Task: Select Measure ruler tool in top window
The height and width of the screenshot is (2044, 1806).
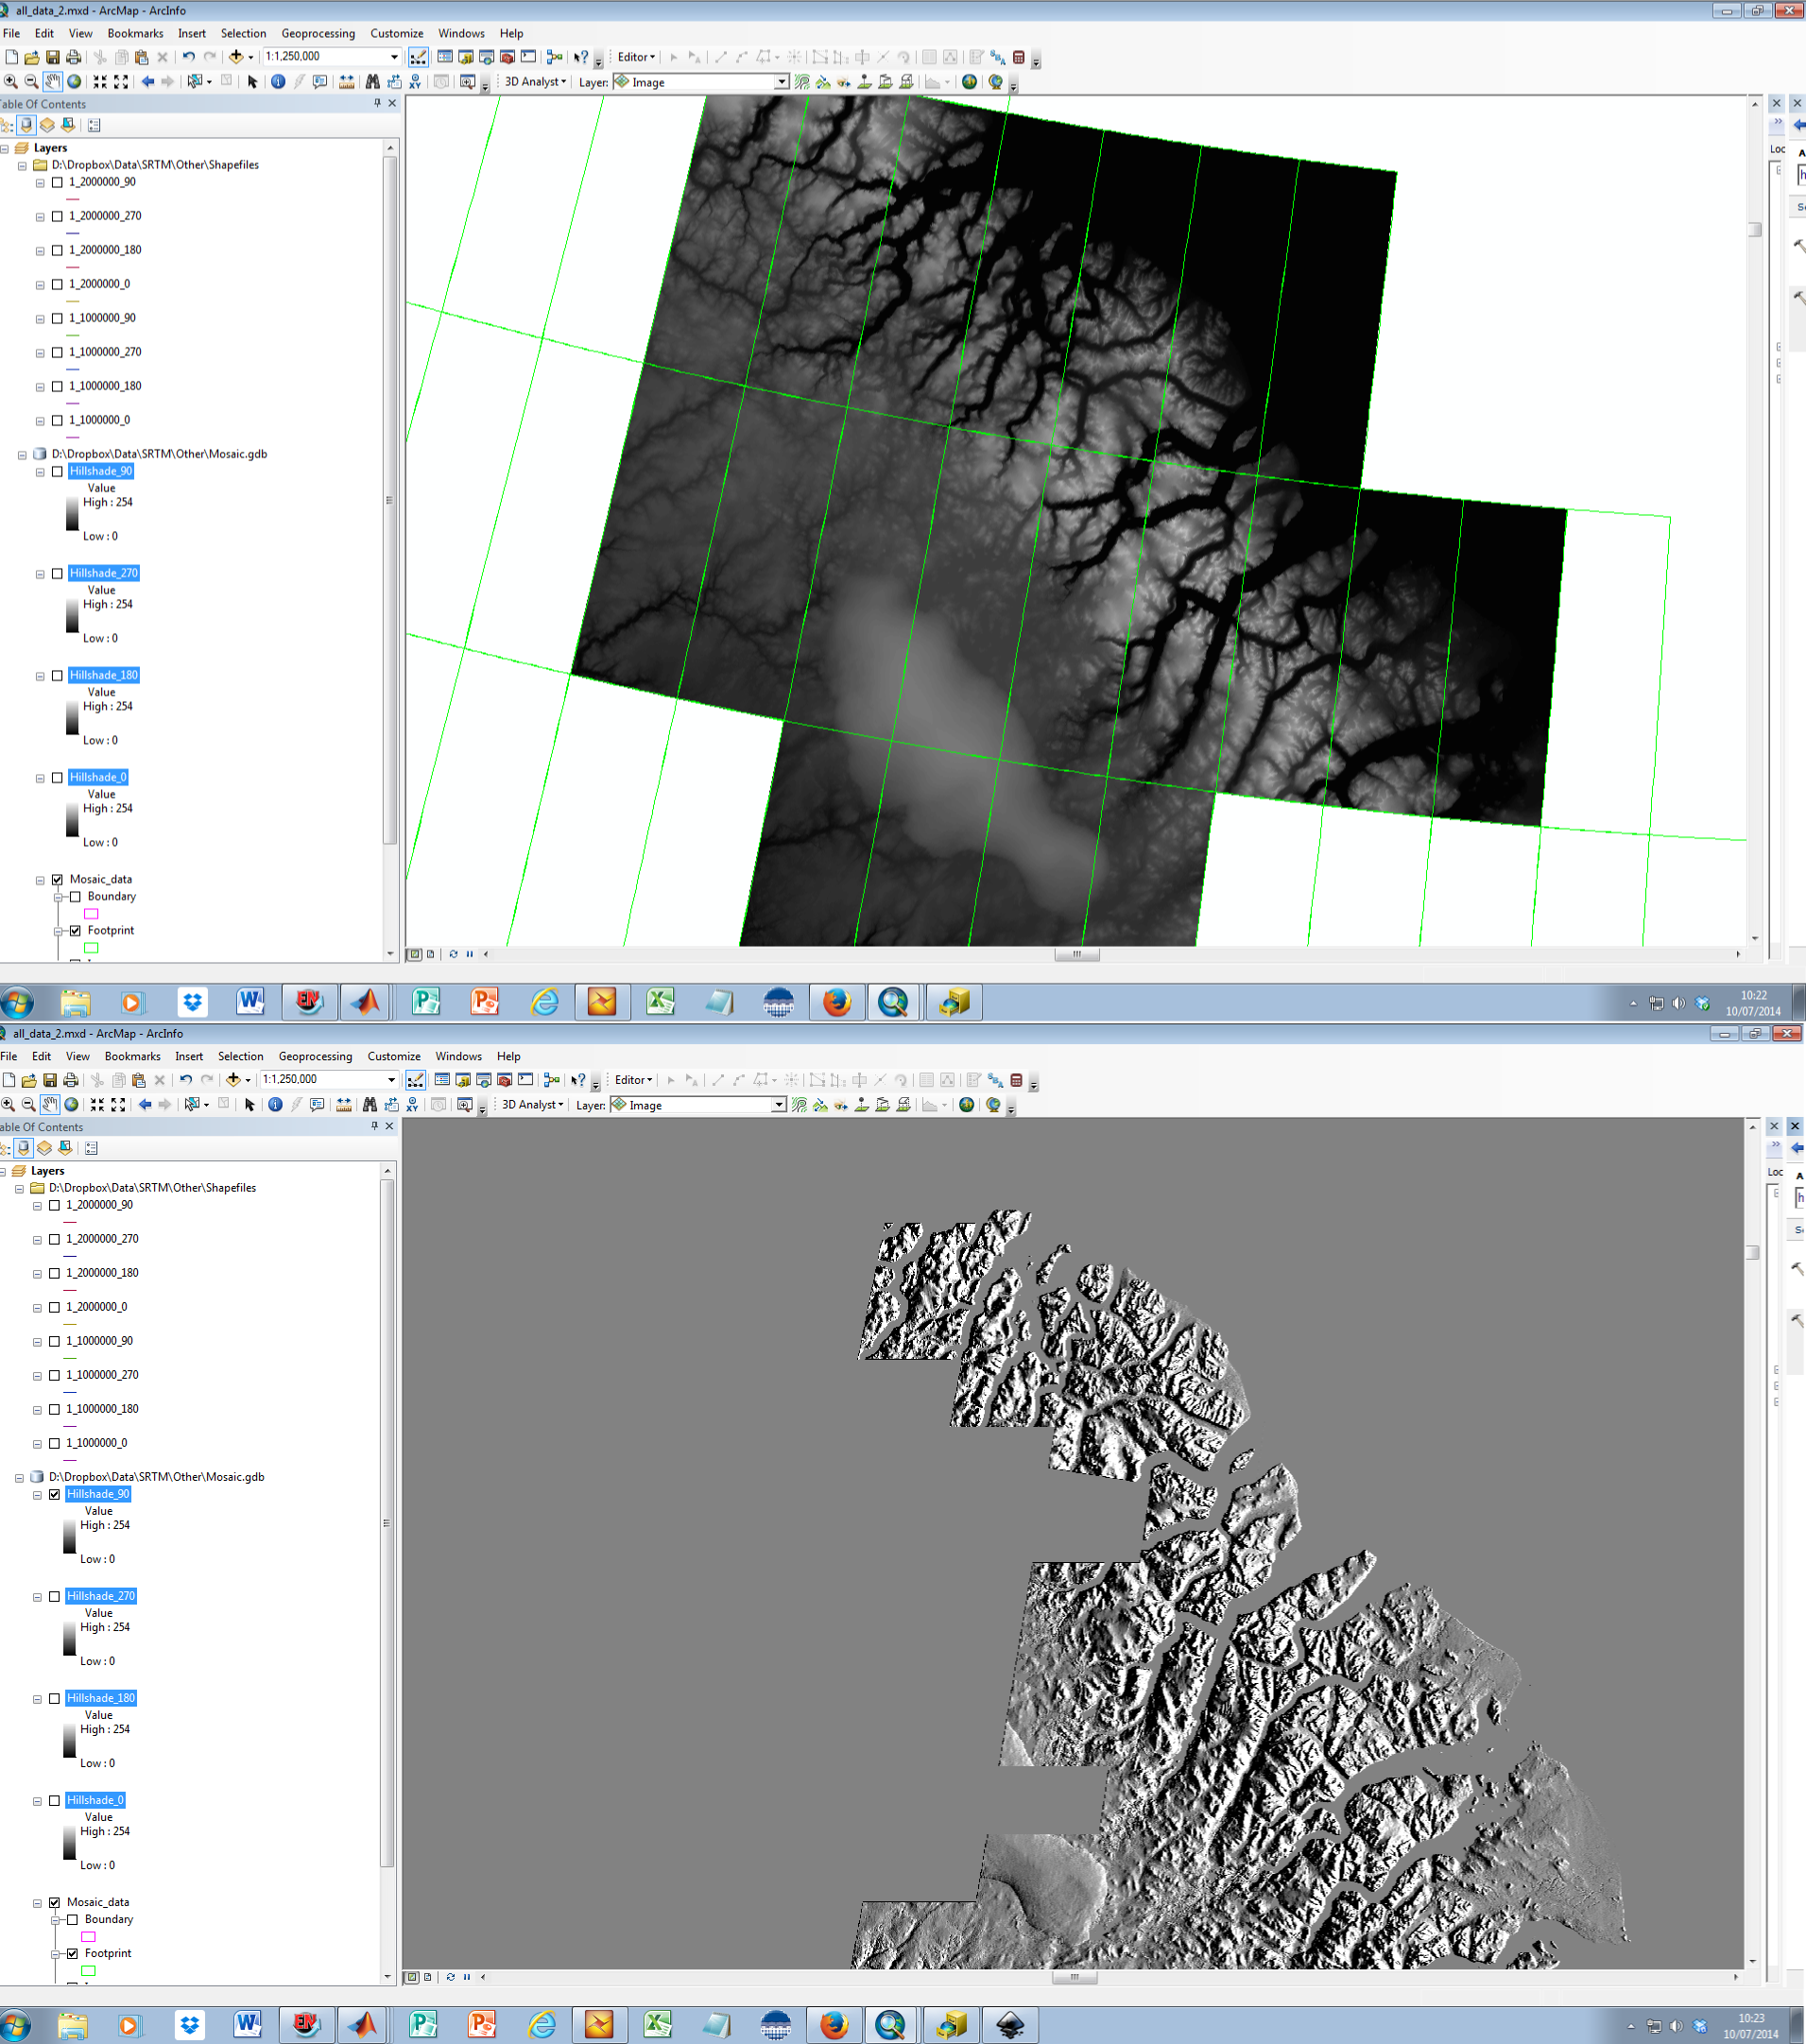Action: tap(347, 82)
